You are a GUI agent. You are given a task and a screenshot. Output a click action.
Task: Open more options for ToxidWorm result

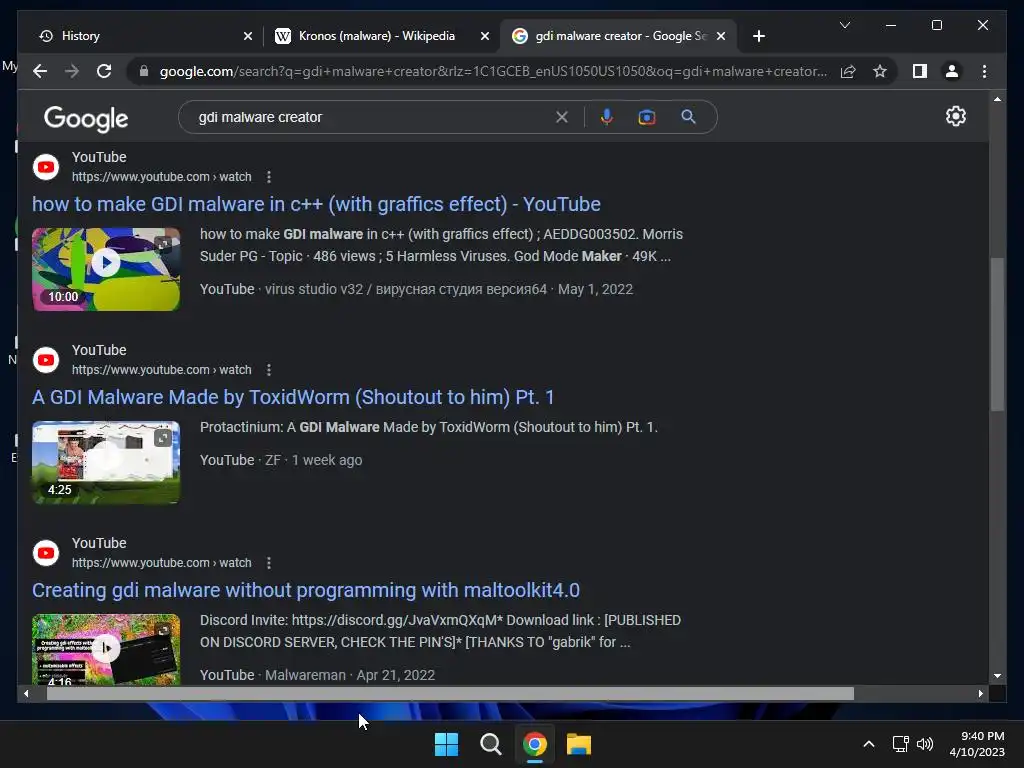[269, 370]
